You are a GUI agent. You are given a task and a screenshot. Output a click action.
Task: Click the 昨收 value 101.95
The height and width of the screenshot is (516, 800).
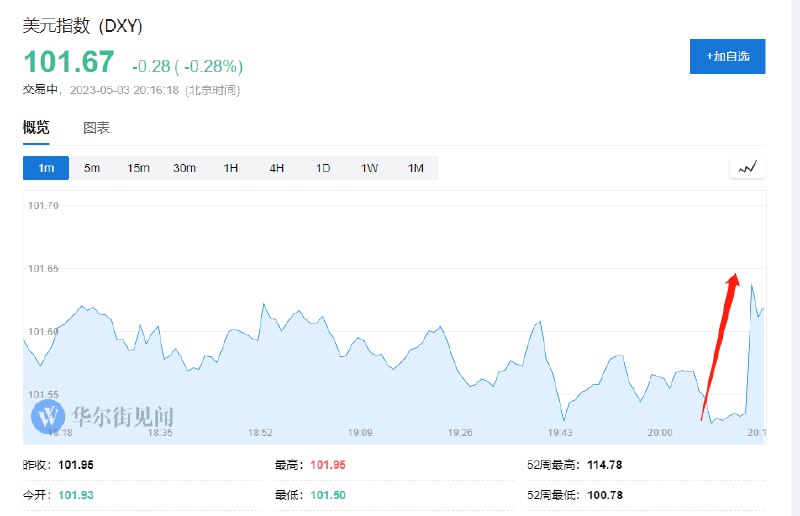point(76,465)
